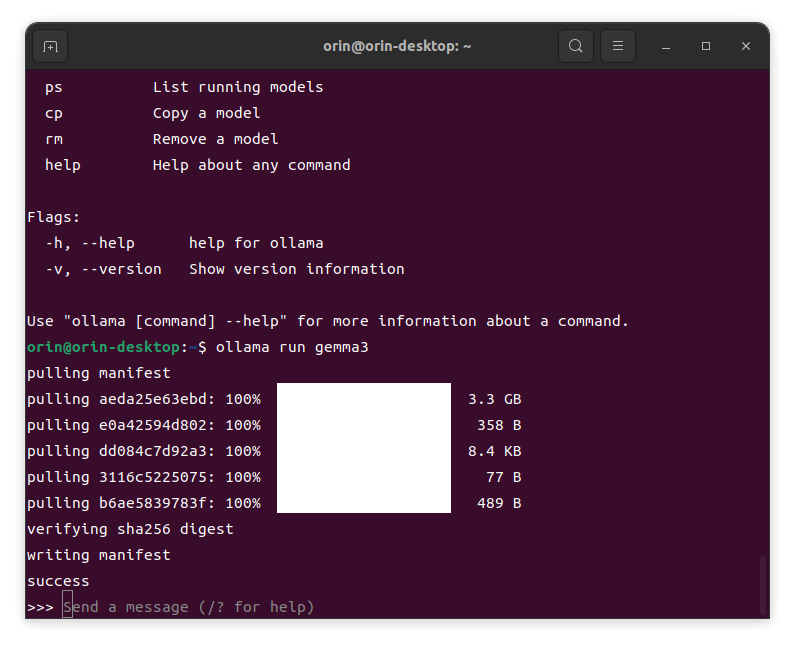The height and width of the screenshot is (647, 795).
Task: Click the 3.3 GB download size
Action: pyautogui.click(x=494, y=399)
